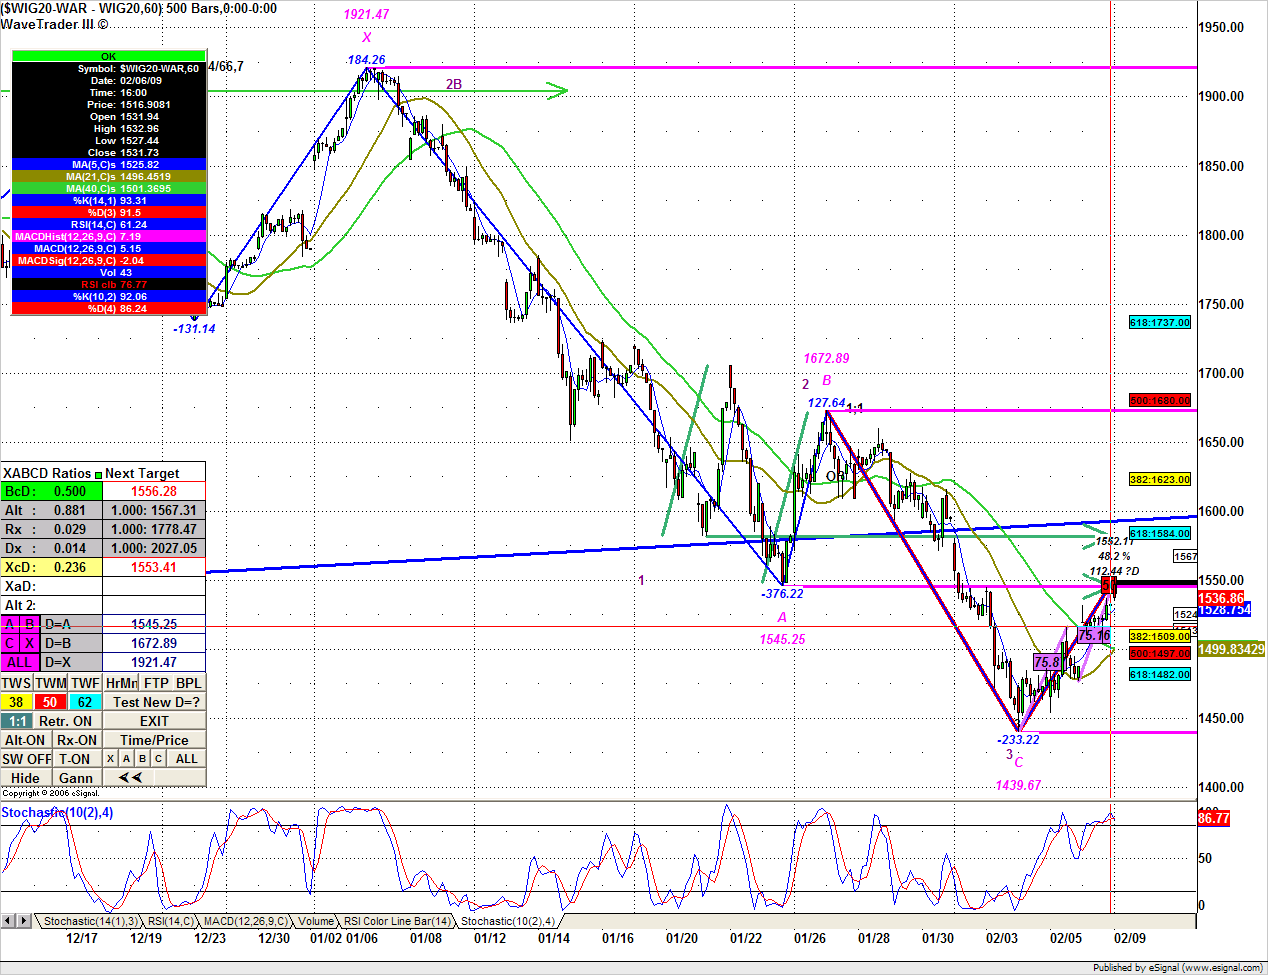The image size is (1268, 975).
Task: Open the RSI Color Line Bar(14) tab
Action: 397,921
